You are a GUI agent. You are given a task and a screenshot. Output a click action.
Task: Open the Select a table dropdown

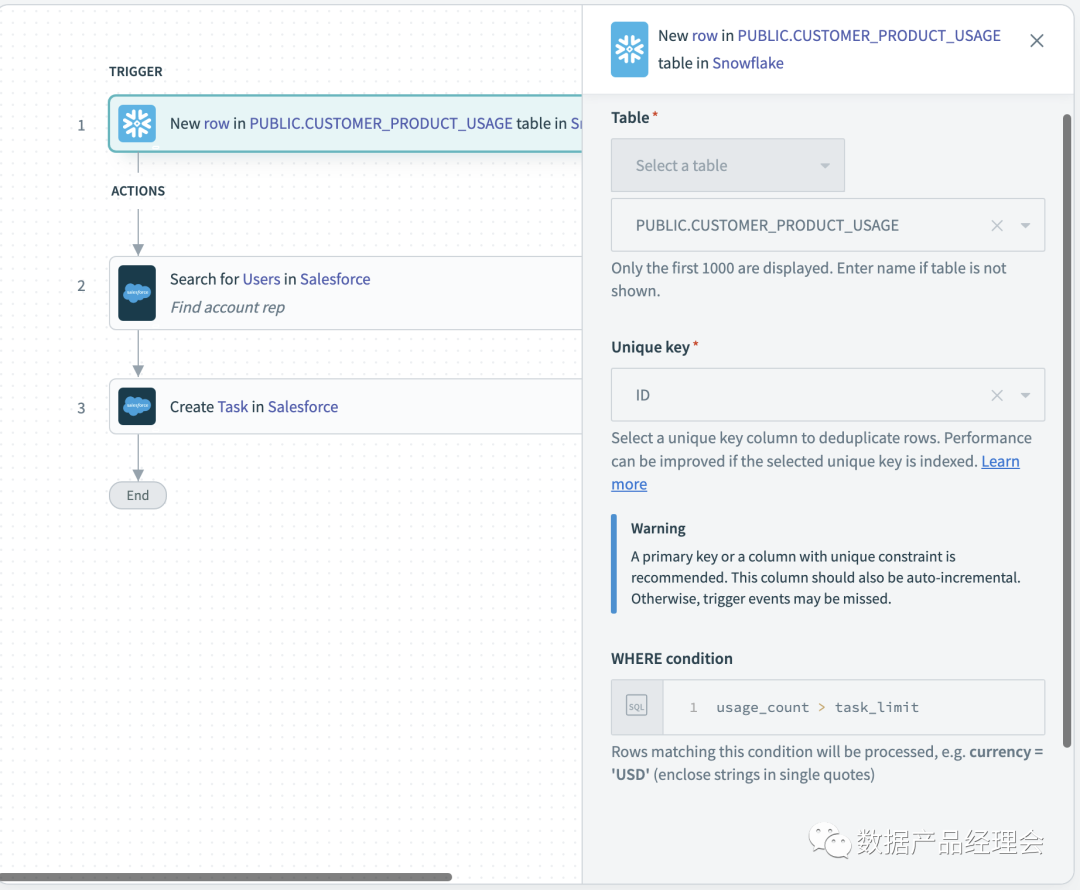point(727,165)
